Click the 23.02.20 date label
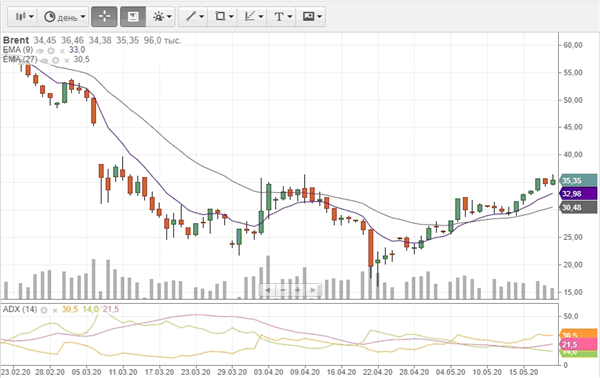600x378 pixels. (x=15, y=372)
